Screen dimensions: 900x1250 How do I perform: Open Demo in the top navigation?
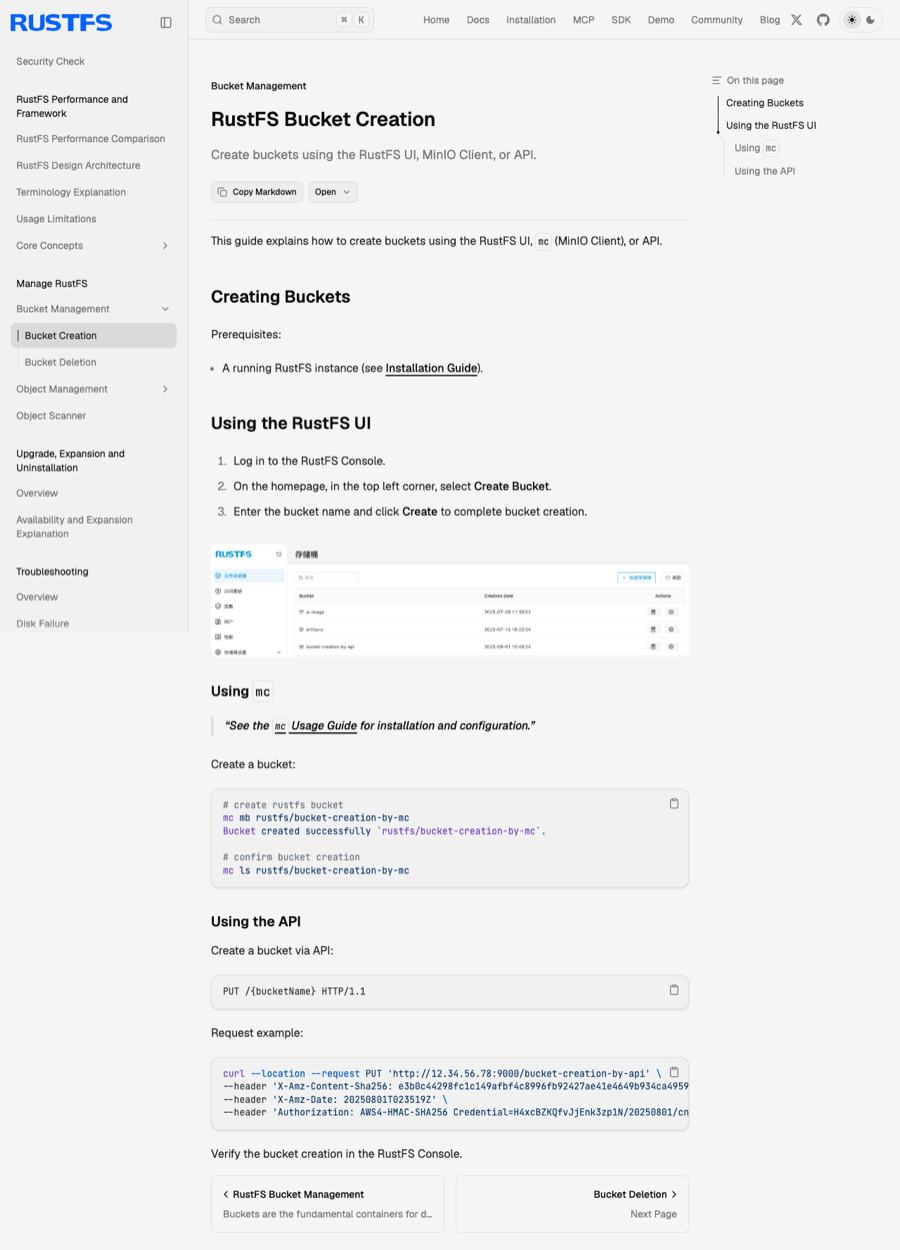(x=661, y=20)
